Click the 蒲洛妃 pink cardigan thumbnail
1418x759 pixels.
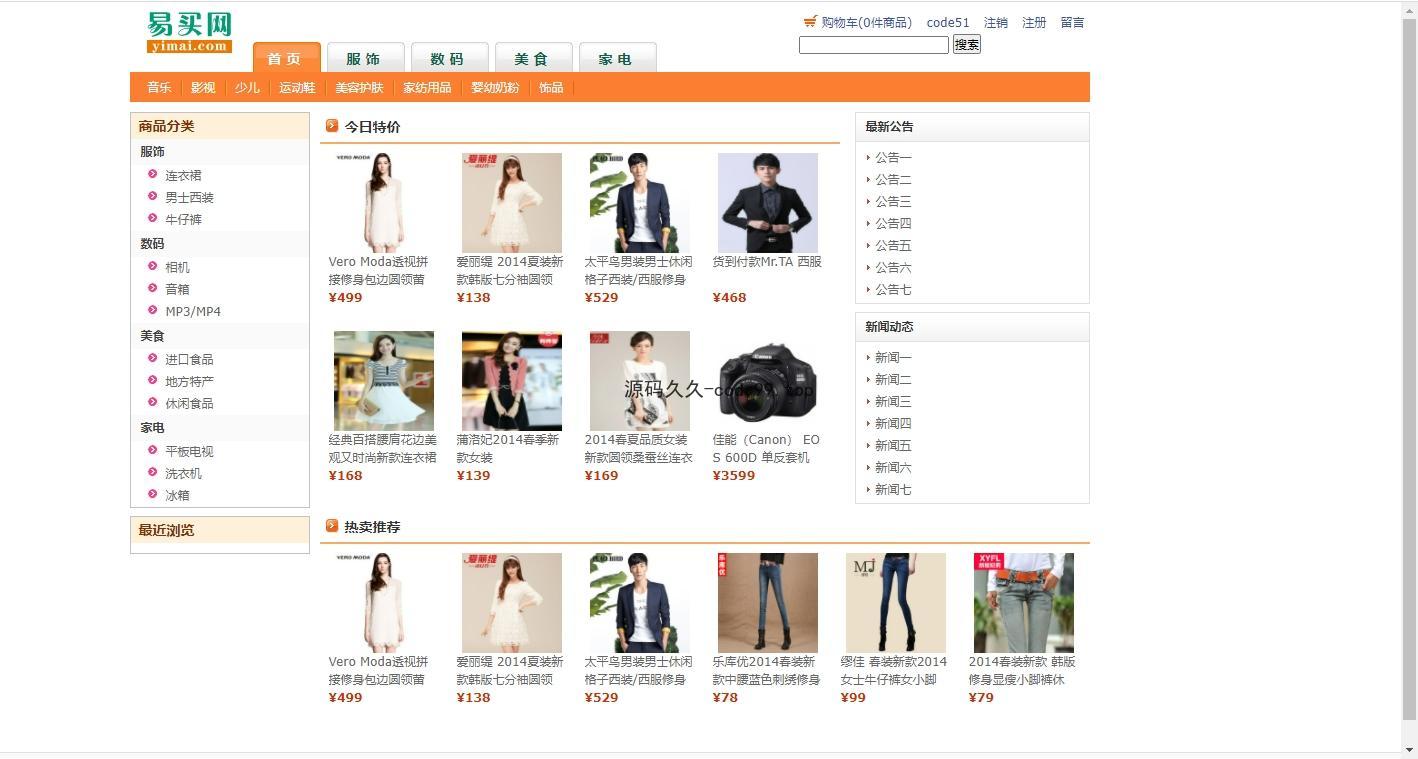pos(512,381)
